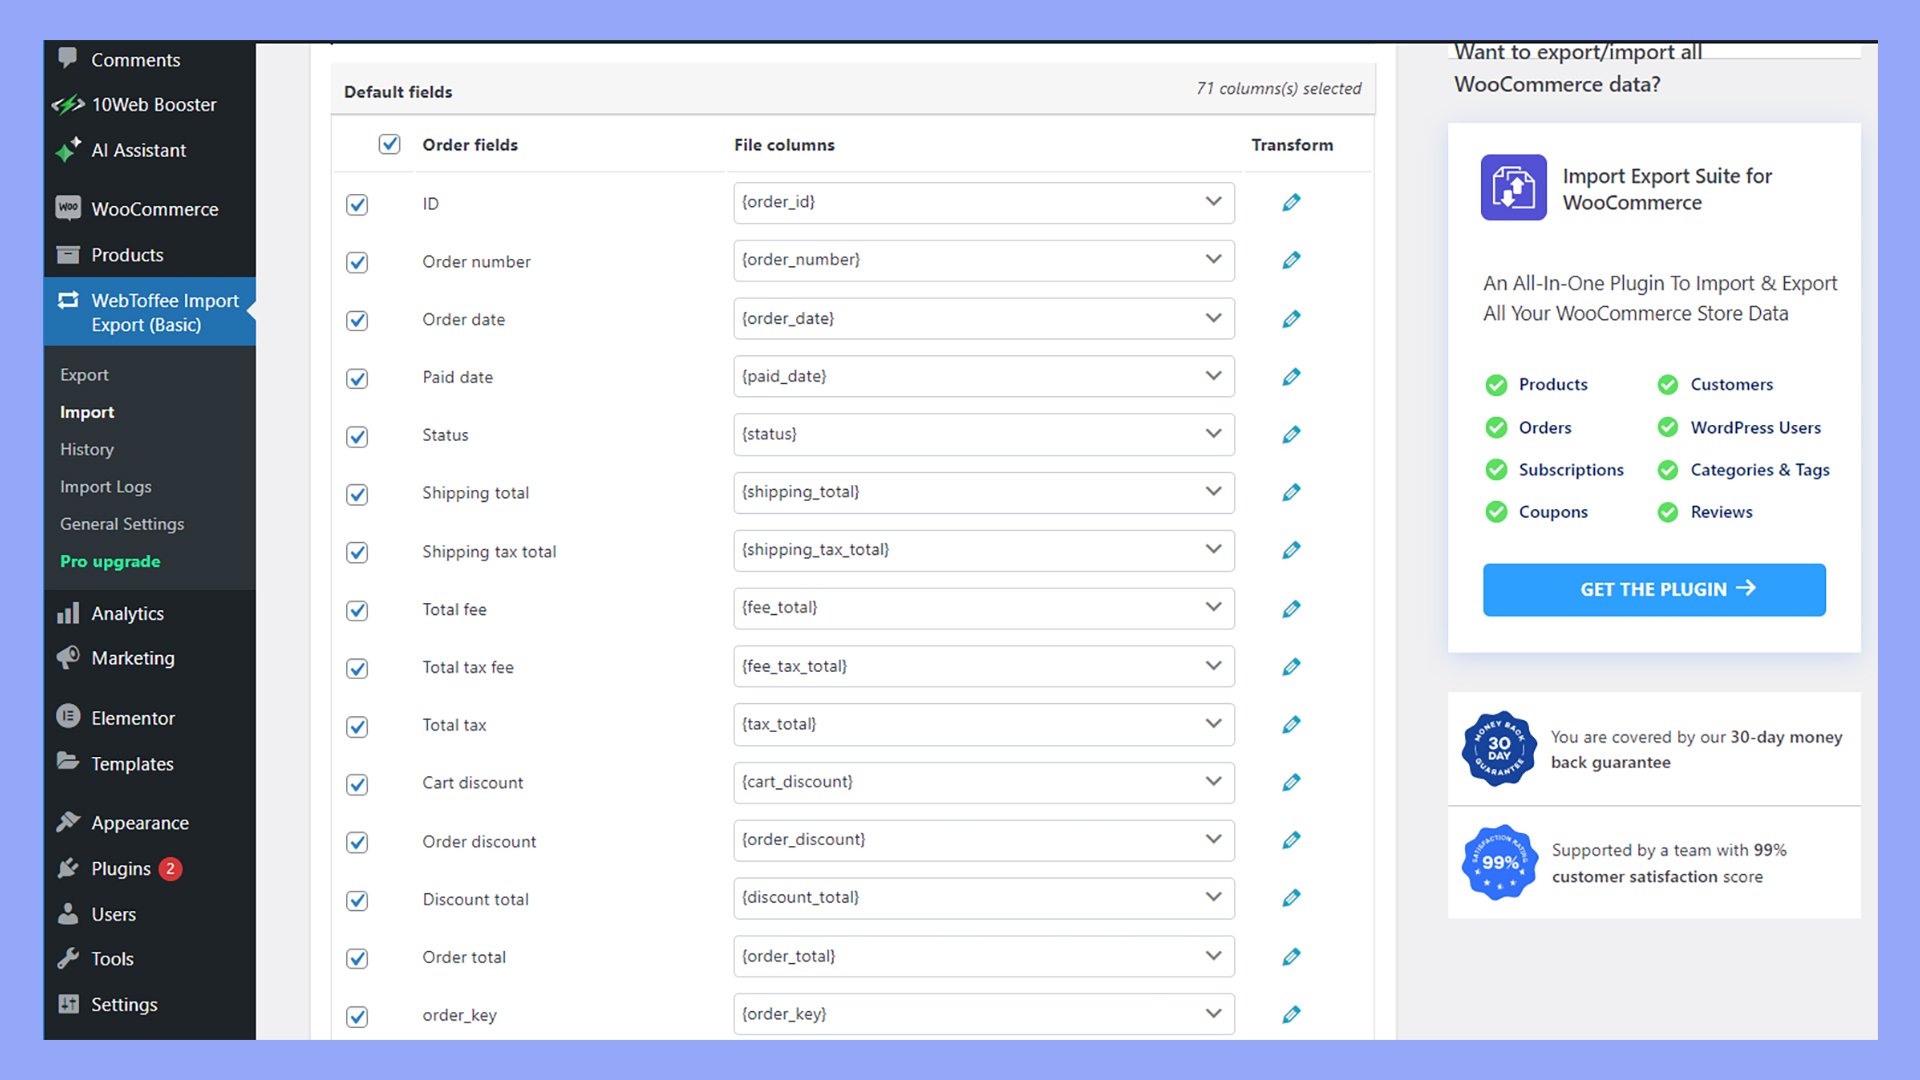Click the Import Export Suite plugin logo
Image resolution: width=1920 pixels, height=1080 pixels.
[x=1513, y=188]
